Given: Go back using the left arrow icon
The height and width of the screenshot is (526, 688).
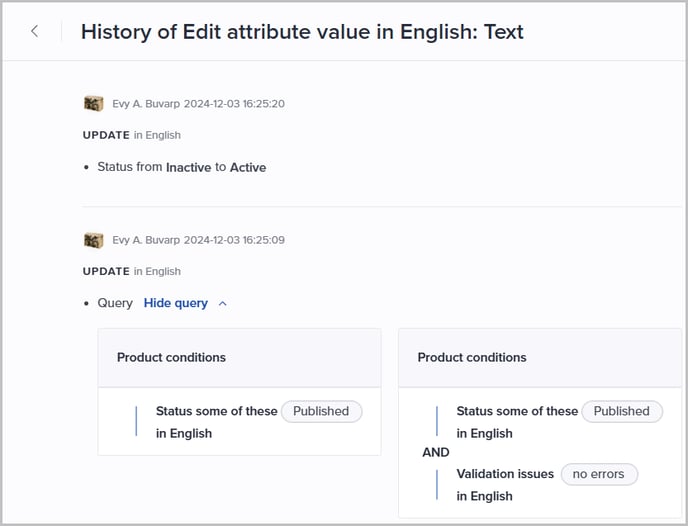Looking at the screenshot, I should tap(35, 31).
